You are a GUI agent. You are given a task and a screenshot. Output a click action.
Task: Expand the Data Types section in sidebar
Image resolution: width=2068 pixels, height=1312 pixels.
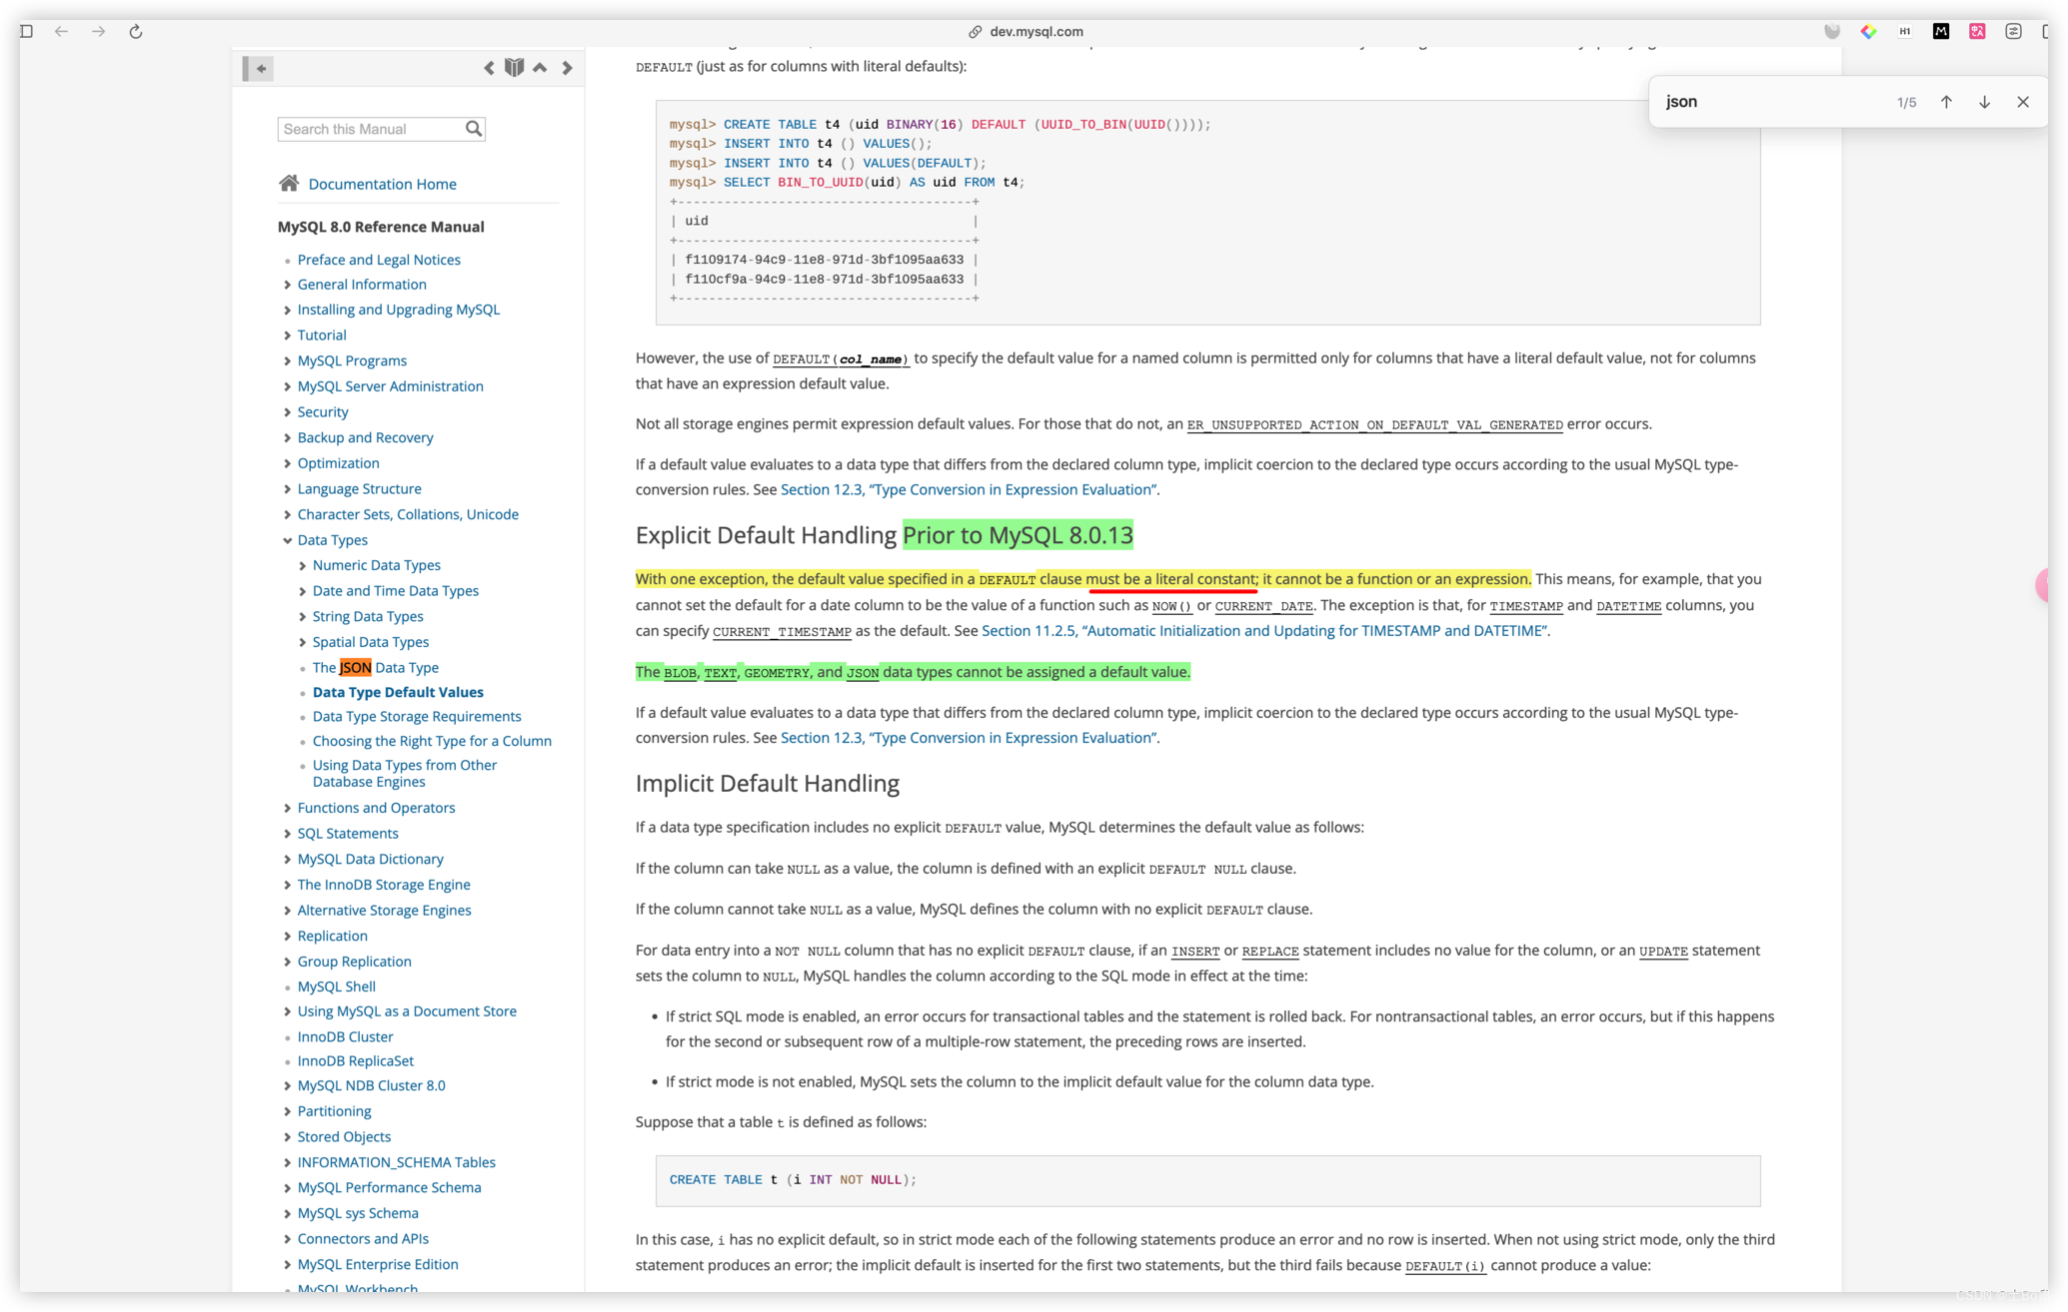(x=288, y=540)
